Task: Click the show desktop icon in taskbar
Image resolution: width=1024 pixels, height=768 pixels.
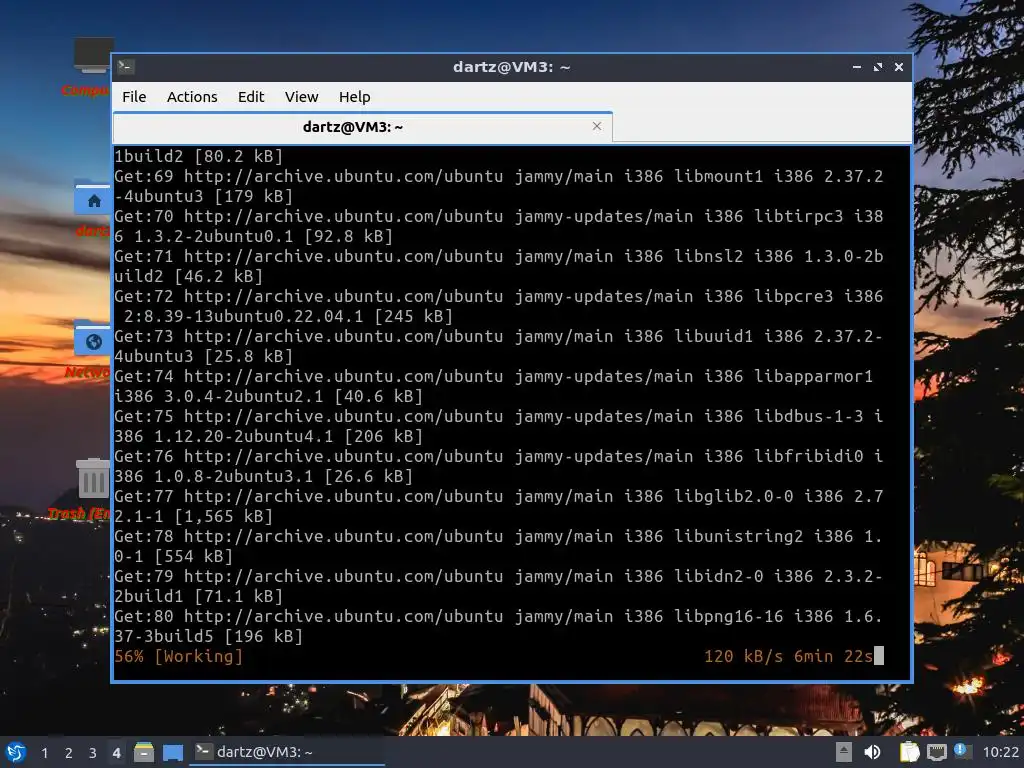Action: tap(173, 752)
